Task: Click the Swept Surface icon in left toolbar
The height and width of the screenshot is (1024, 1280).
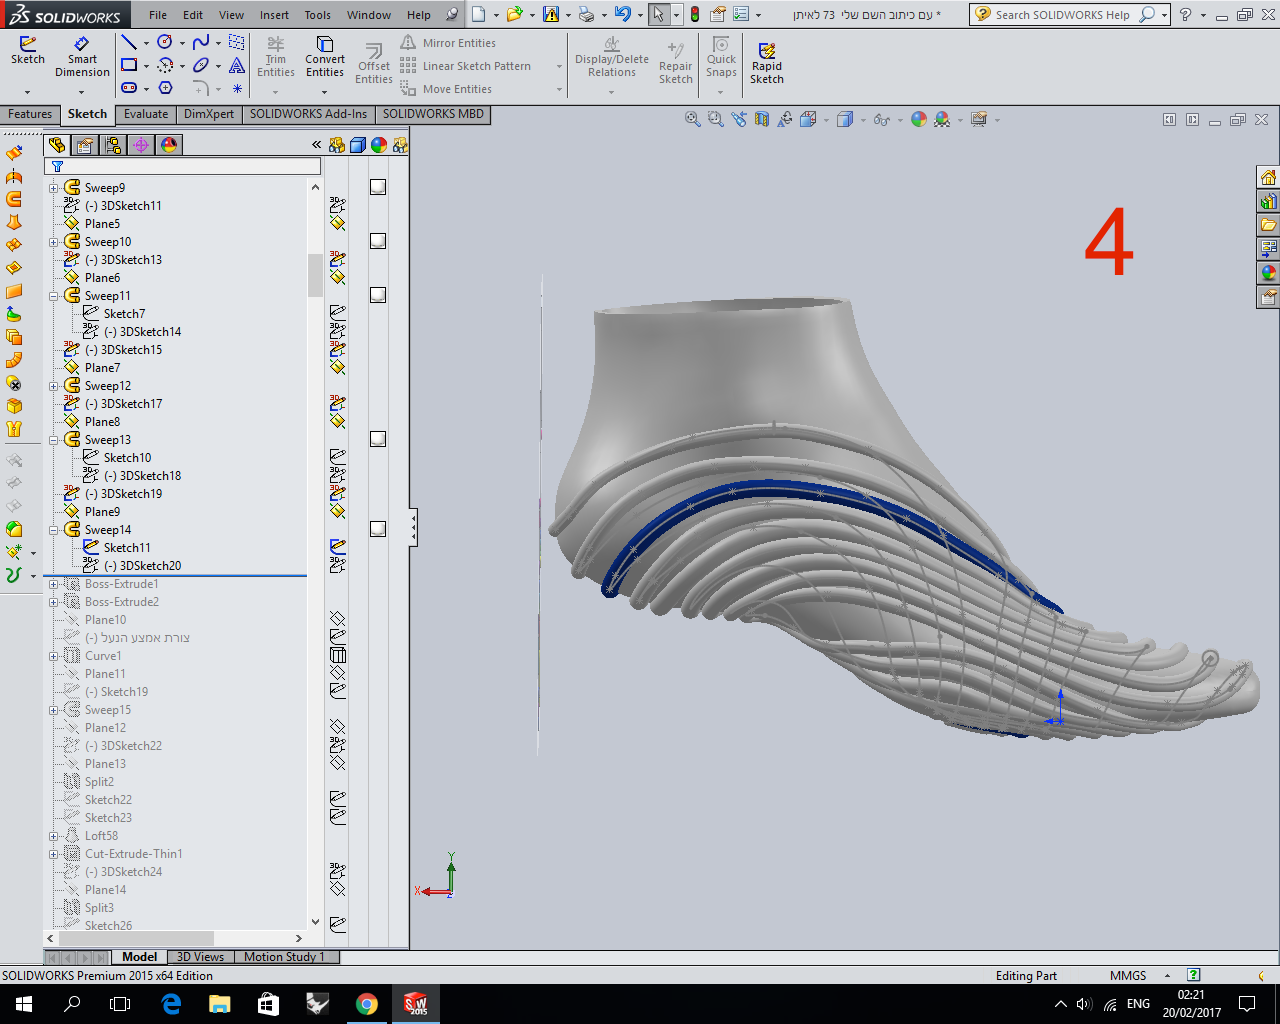Action: (x=14, y=199)
